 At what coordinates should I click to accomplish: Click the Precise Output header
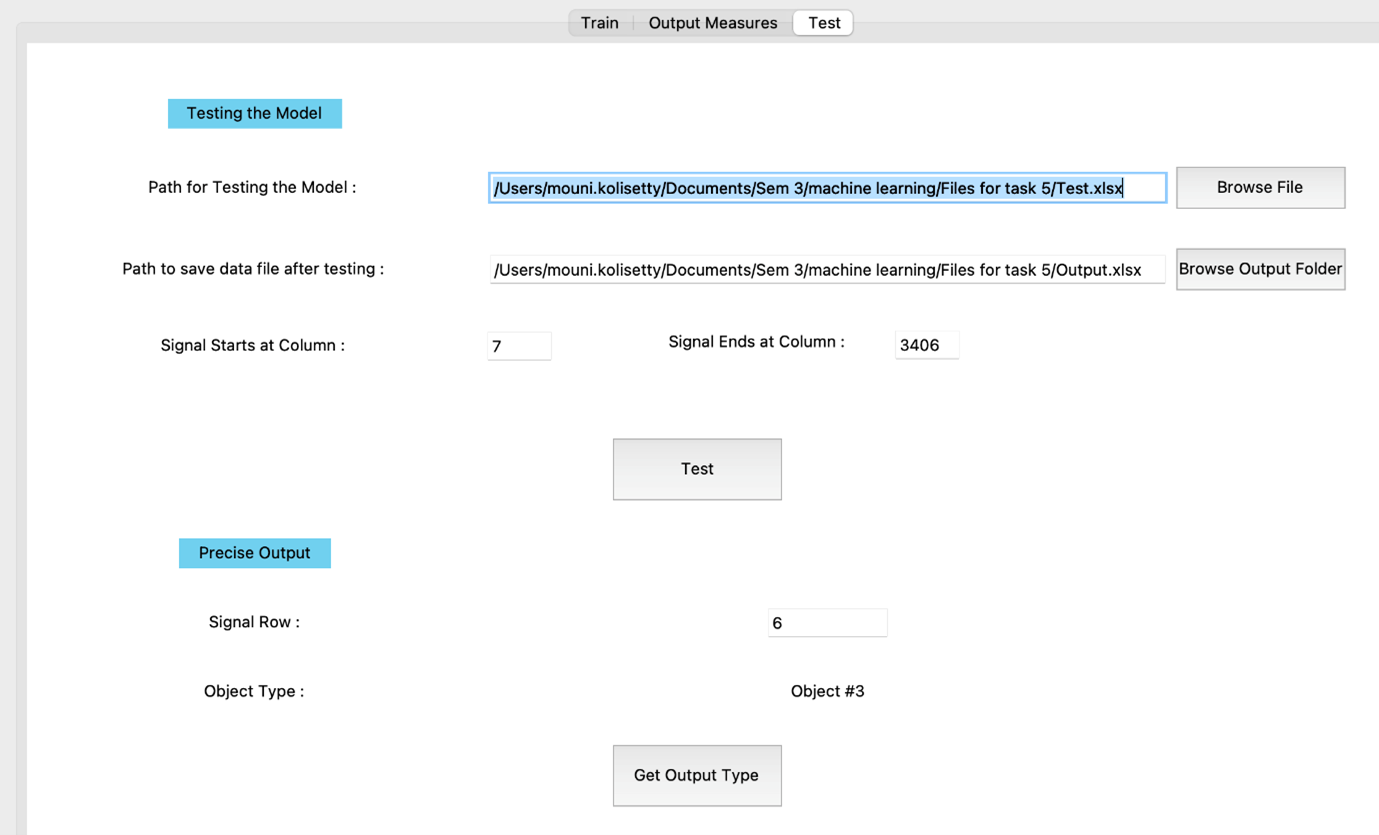tap(254, 552)
